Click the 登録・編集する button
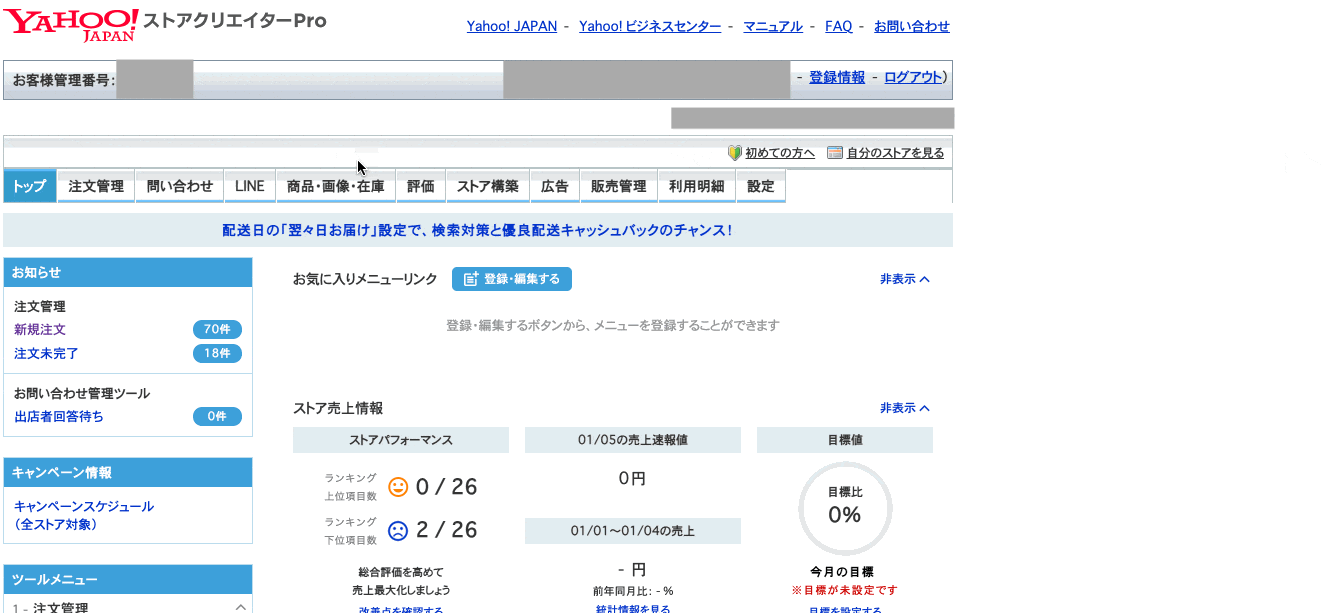The image size is (1322, 613). click(x=512, y=279)
